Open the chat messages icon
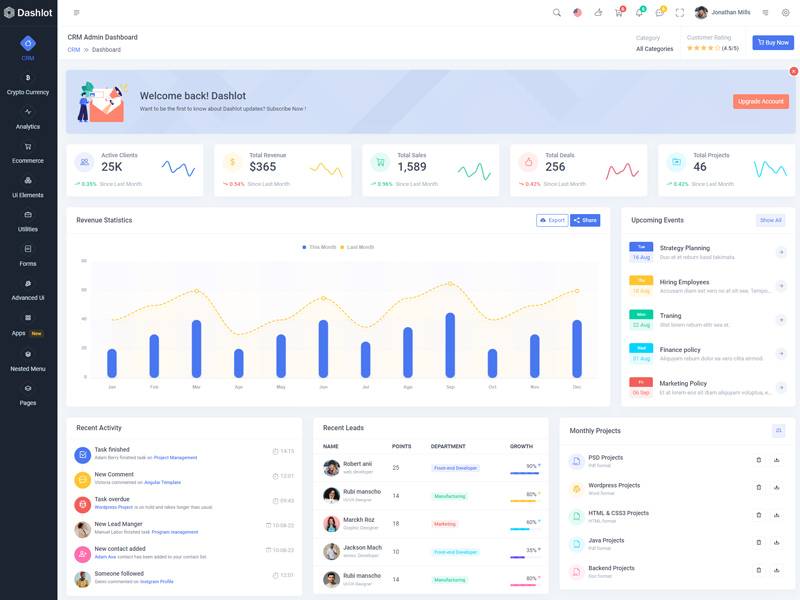The width and height of the screenshot is (800, 600). click(659, 13)
